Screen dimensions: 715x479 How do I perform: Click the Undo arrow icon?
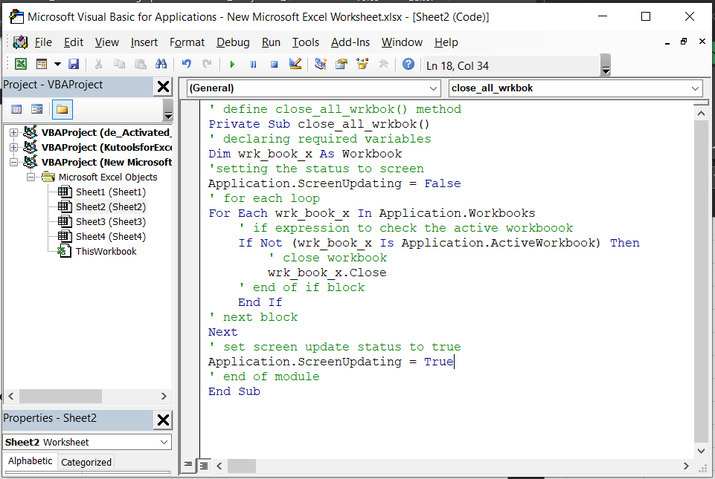[186, 64]
